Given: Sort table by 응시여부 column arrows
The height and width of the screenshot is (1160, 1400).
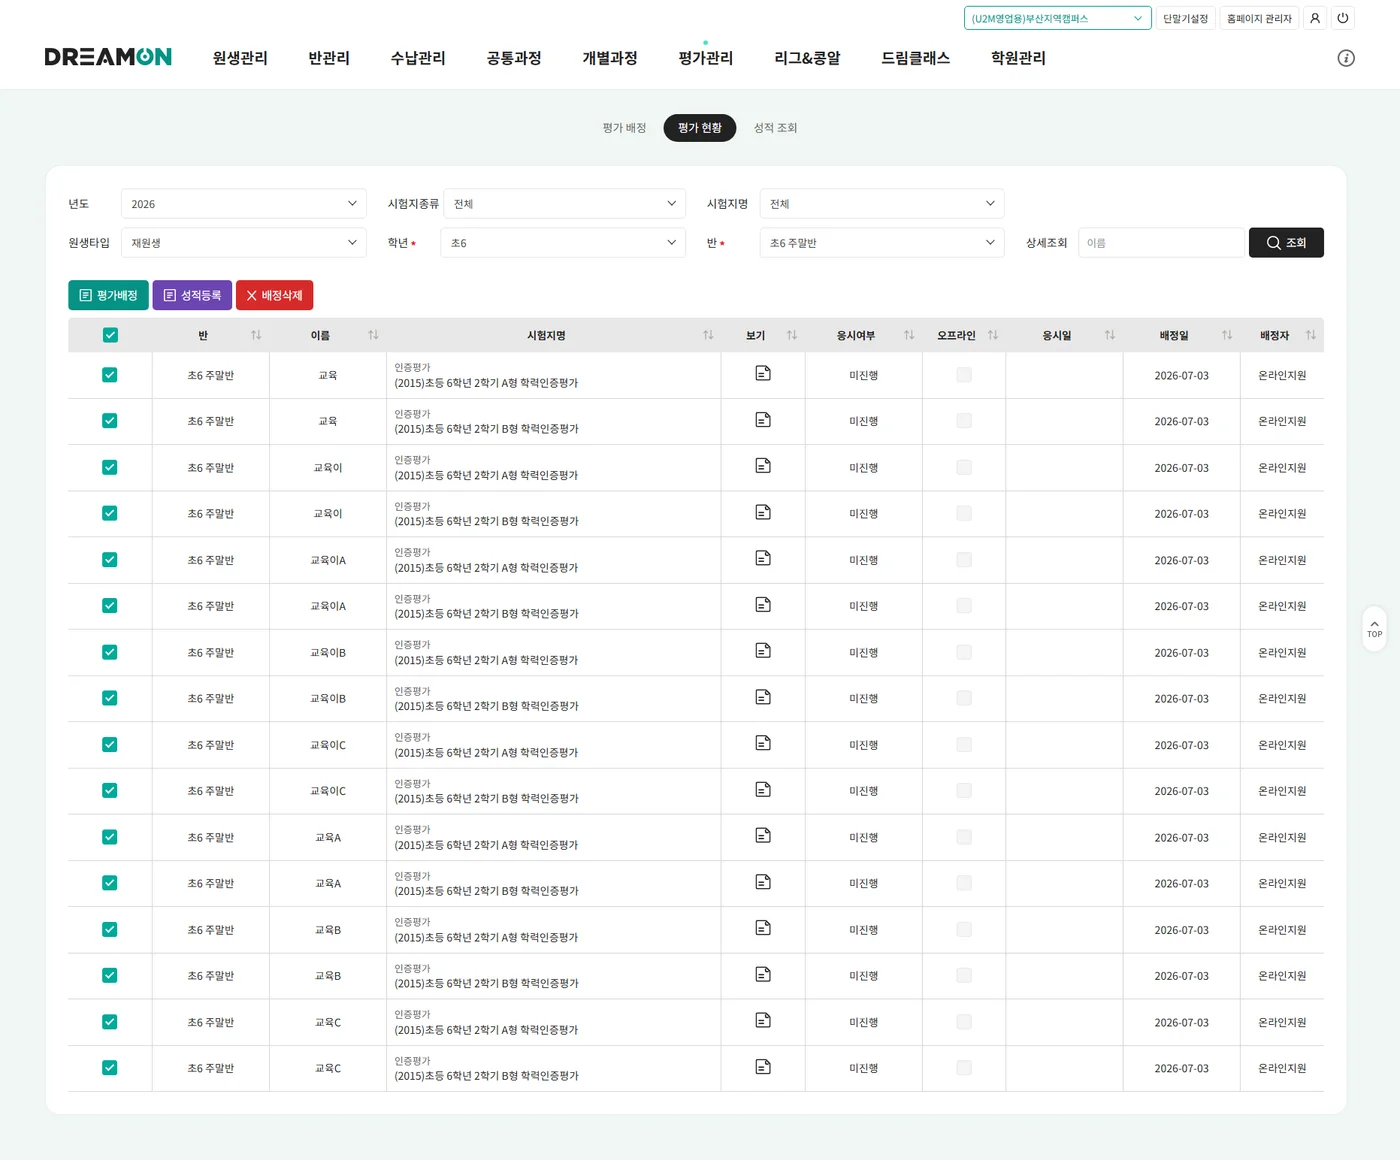Looking at the screenshot, I should coord(909,335).
